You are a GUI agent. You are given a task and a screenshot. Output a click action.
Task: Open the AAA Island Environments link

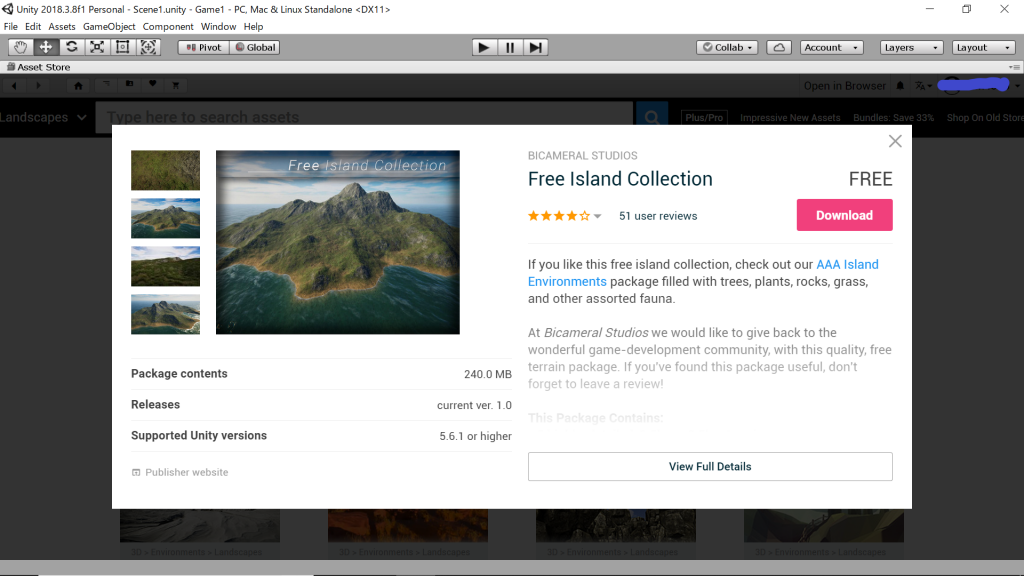tap(703, 273)
